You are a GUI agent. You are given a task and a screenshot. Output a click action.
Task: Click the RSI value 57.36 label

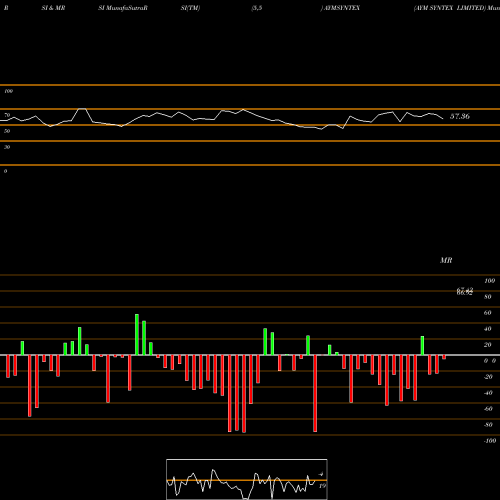click(460, 116)
